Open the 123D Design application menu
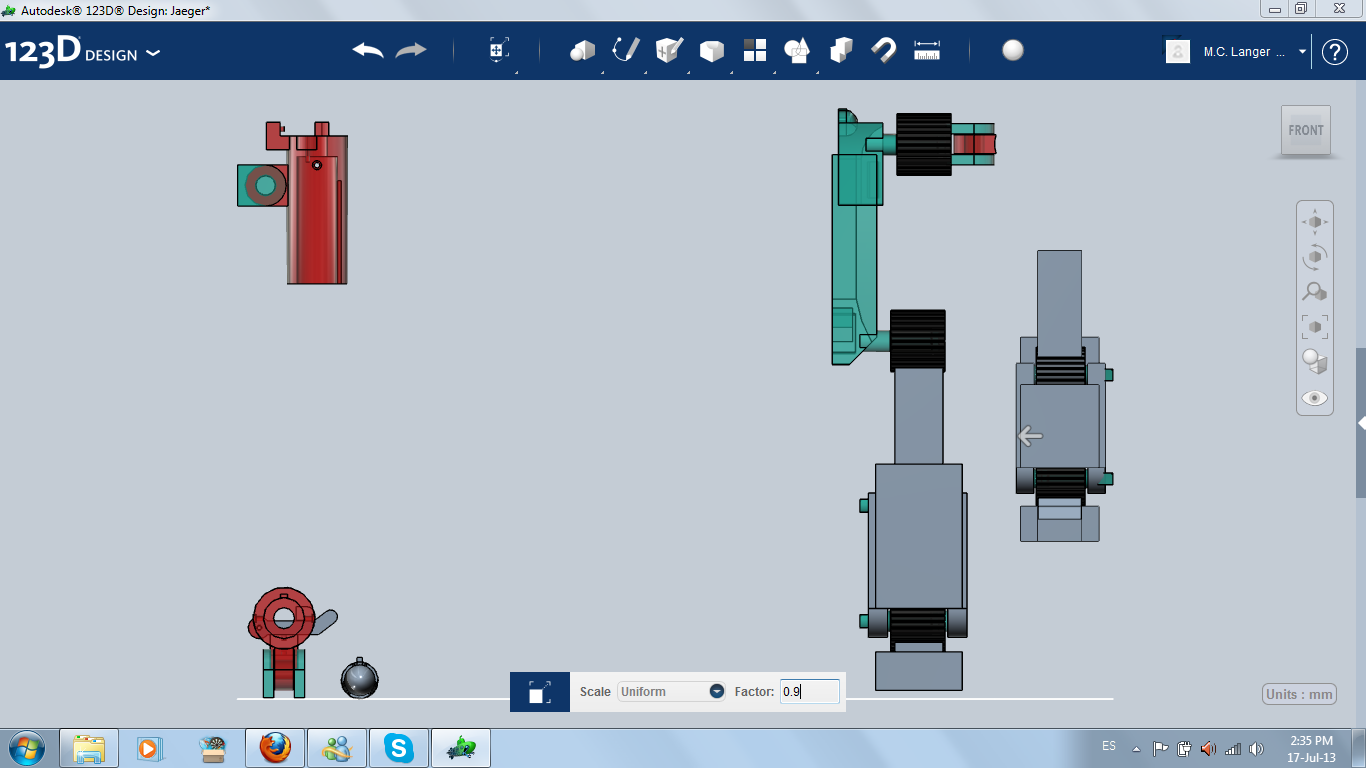 (x=82, y=51)
